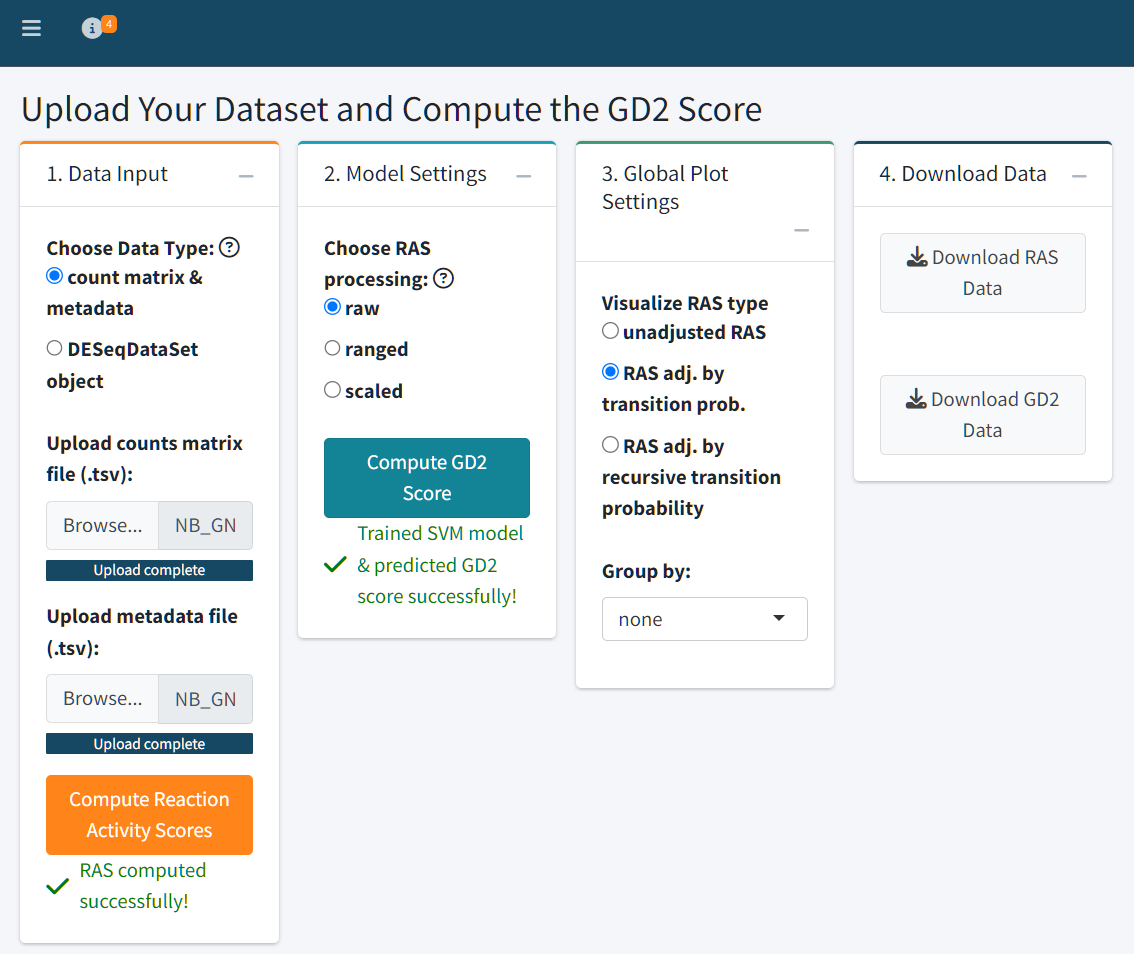Collapse the Model Settings box
This screenshot has width=1134, height=954.
[x=524, y=176]
